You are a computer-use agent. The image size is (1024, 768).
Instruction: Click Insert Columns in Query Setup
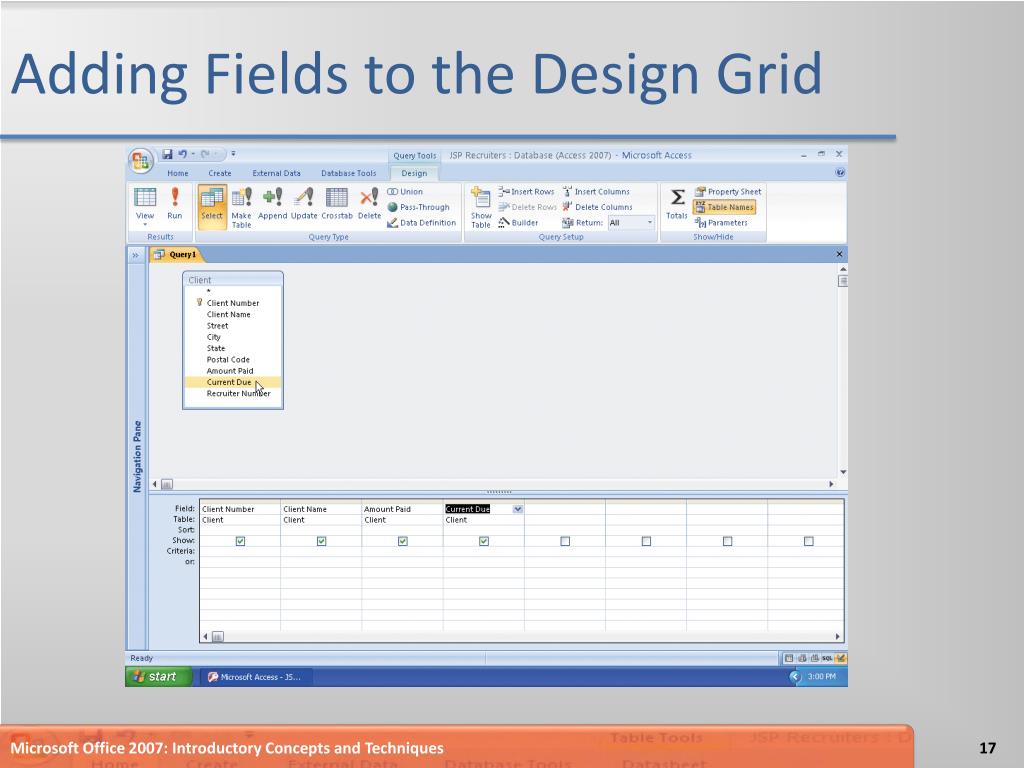596,191
